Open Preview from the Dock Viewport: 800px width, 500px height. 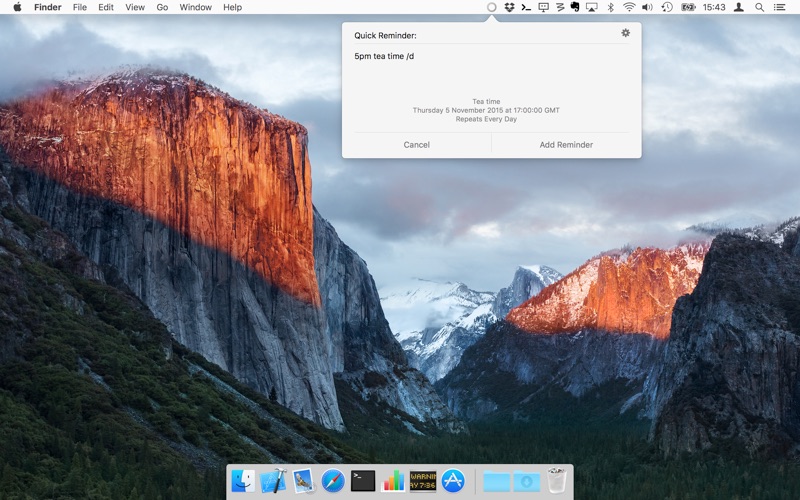(x=303, y=481)
